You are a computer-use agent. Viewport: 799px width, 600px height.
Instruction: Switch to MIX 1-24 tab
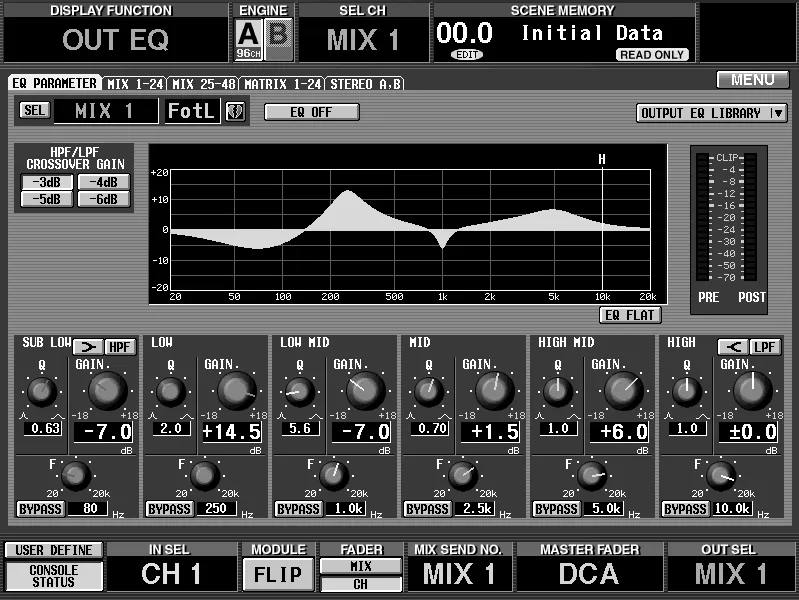tap(135, 84)
